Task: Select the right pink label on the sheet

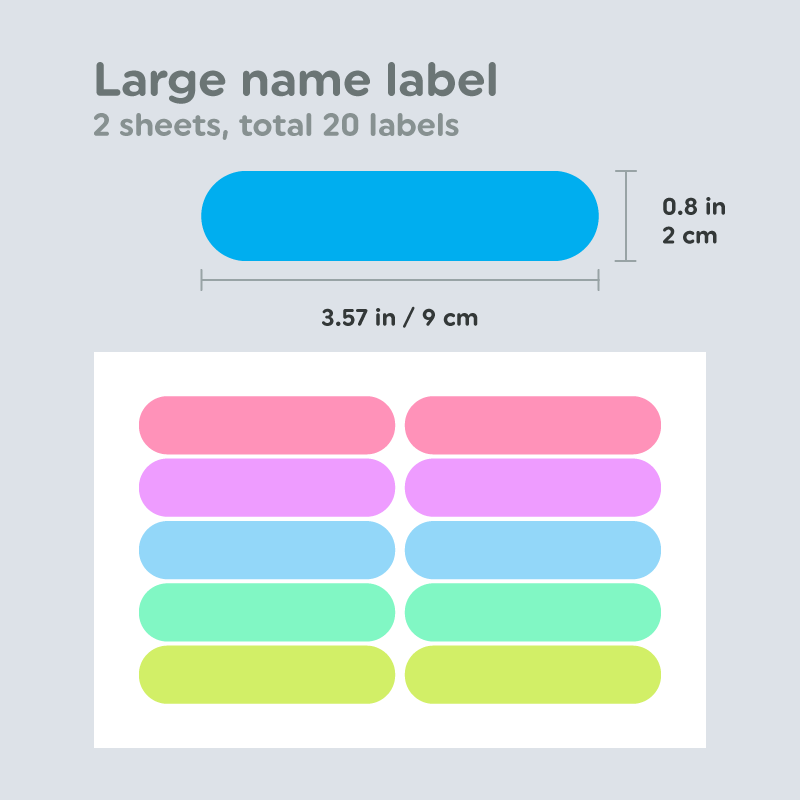Action: 533,425
